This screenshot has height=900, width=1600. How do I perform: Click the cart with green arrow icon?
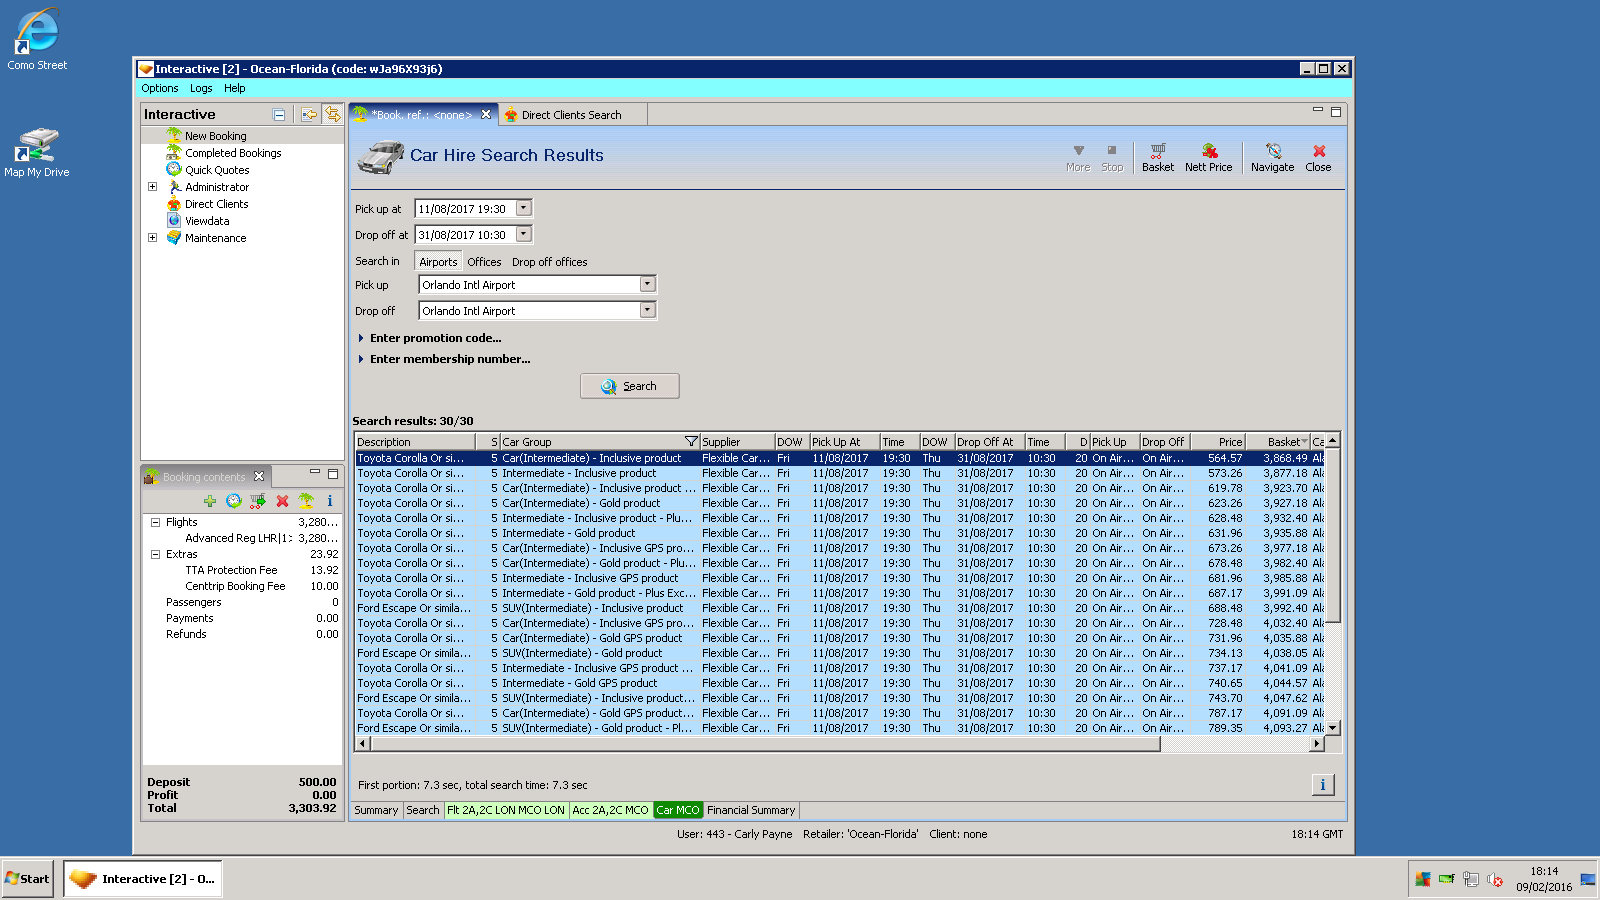(x=258, y=501)
